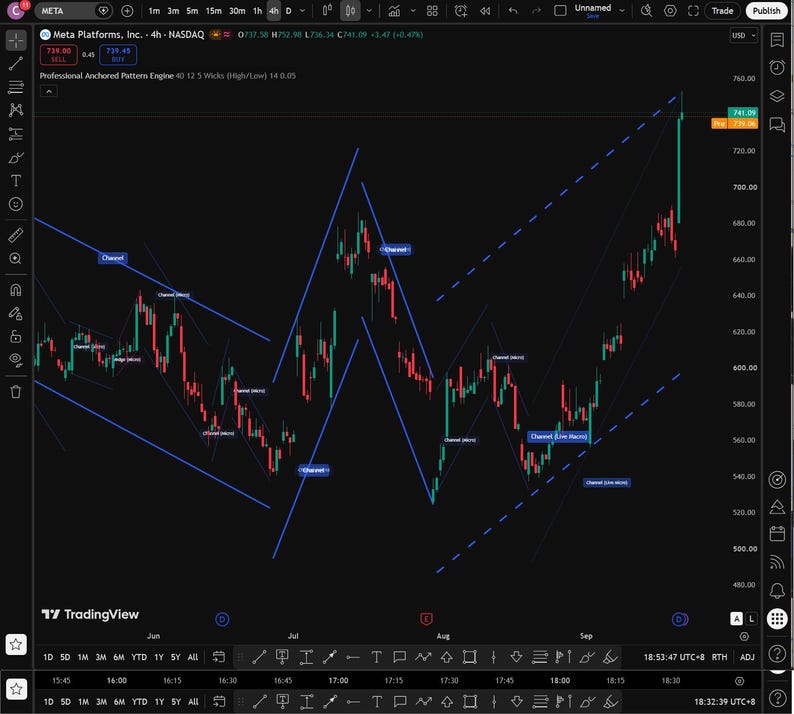Select the Channel (Live Macro) label
The height and width of the screenshot is (714, 794).
pyautogui.click(x=559, y=437)
